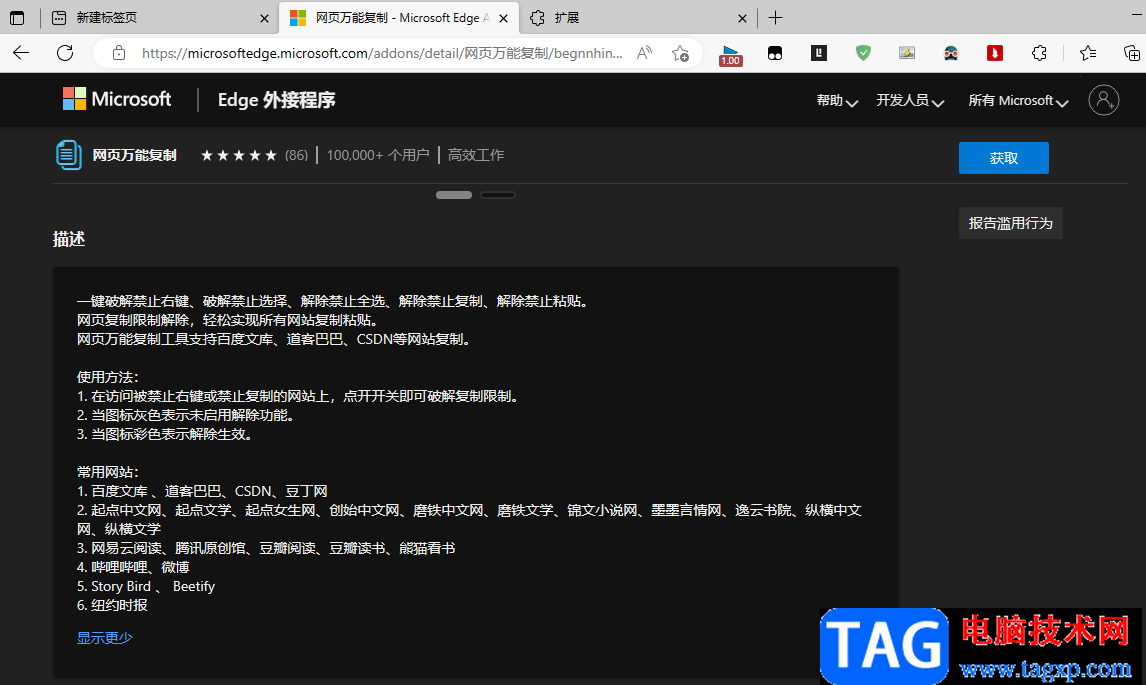
Task: Switch to the 新建标签页 tab
Action: (x=159, y=18)
